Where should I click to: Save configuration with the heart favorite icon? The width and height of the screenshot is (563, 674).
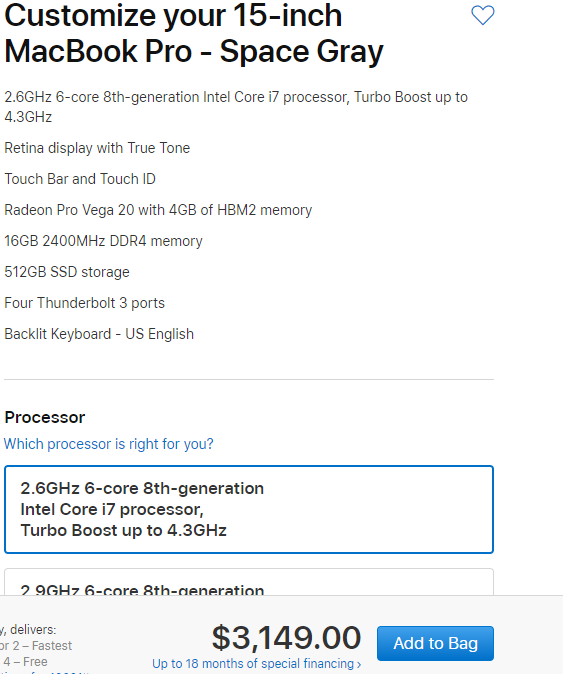[483, 15]
